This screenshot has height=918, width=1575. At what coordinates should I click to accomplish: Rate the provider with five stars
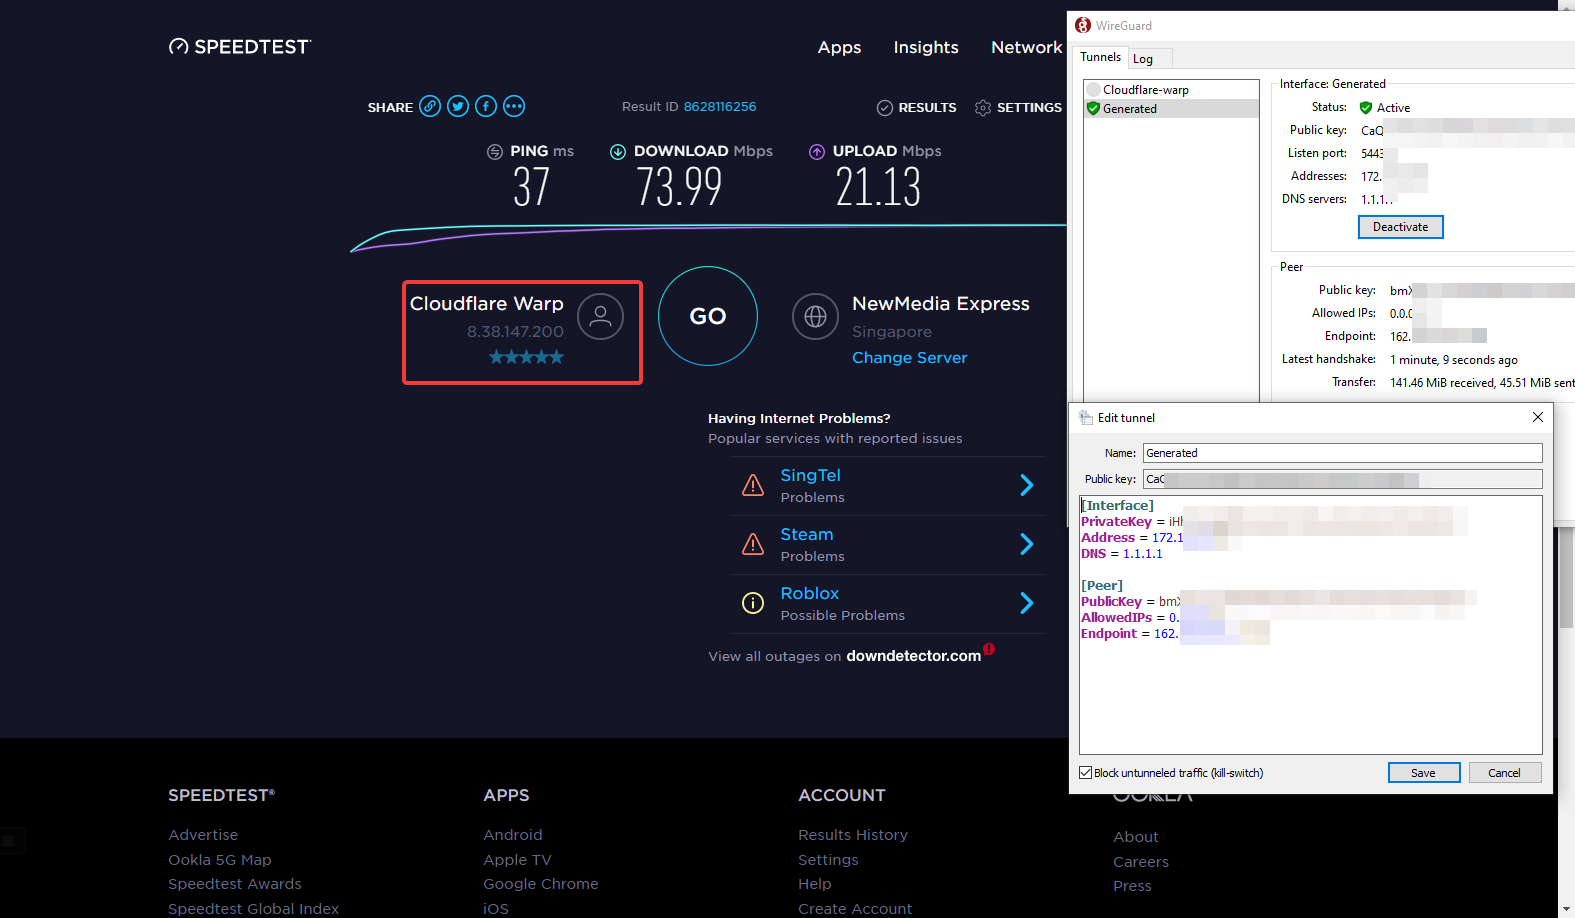pyautogui.click(x=526, y=357)
